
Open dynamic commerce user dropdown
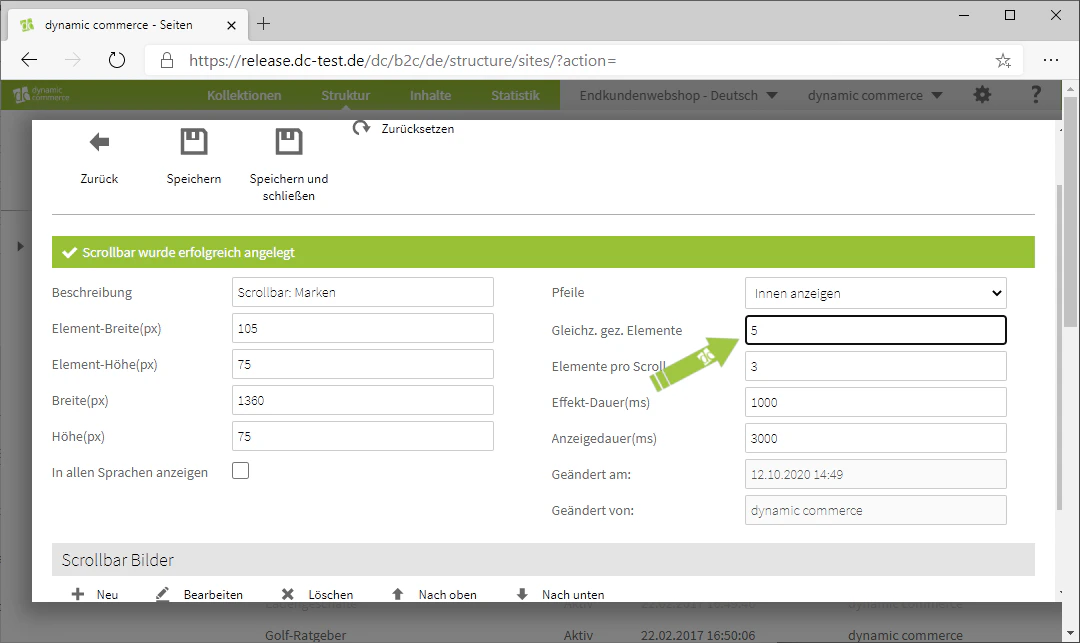tap(875, 95)
